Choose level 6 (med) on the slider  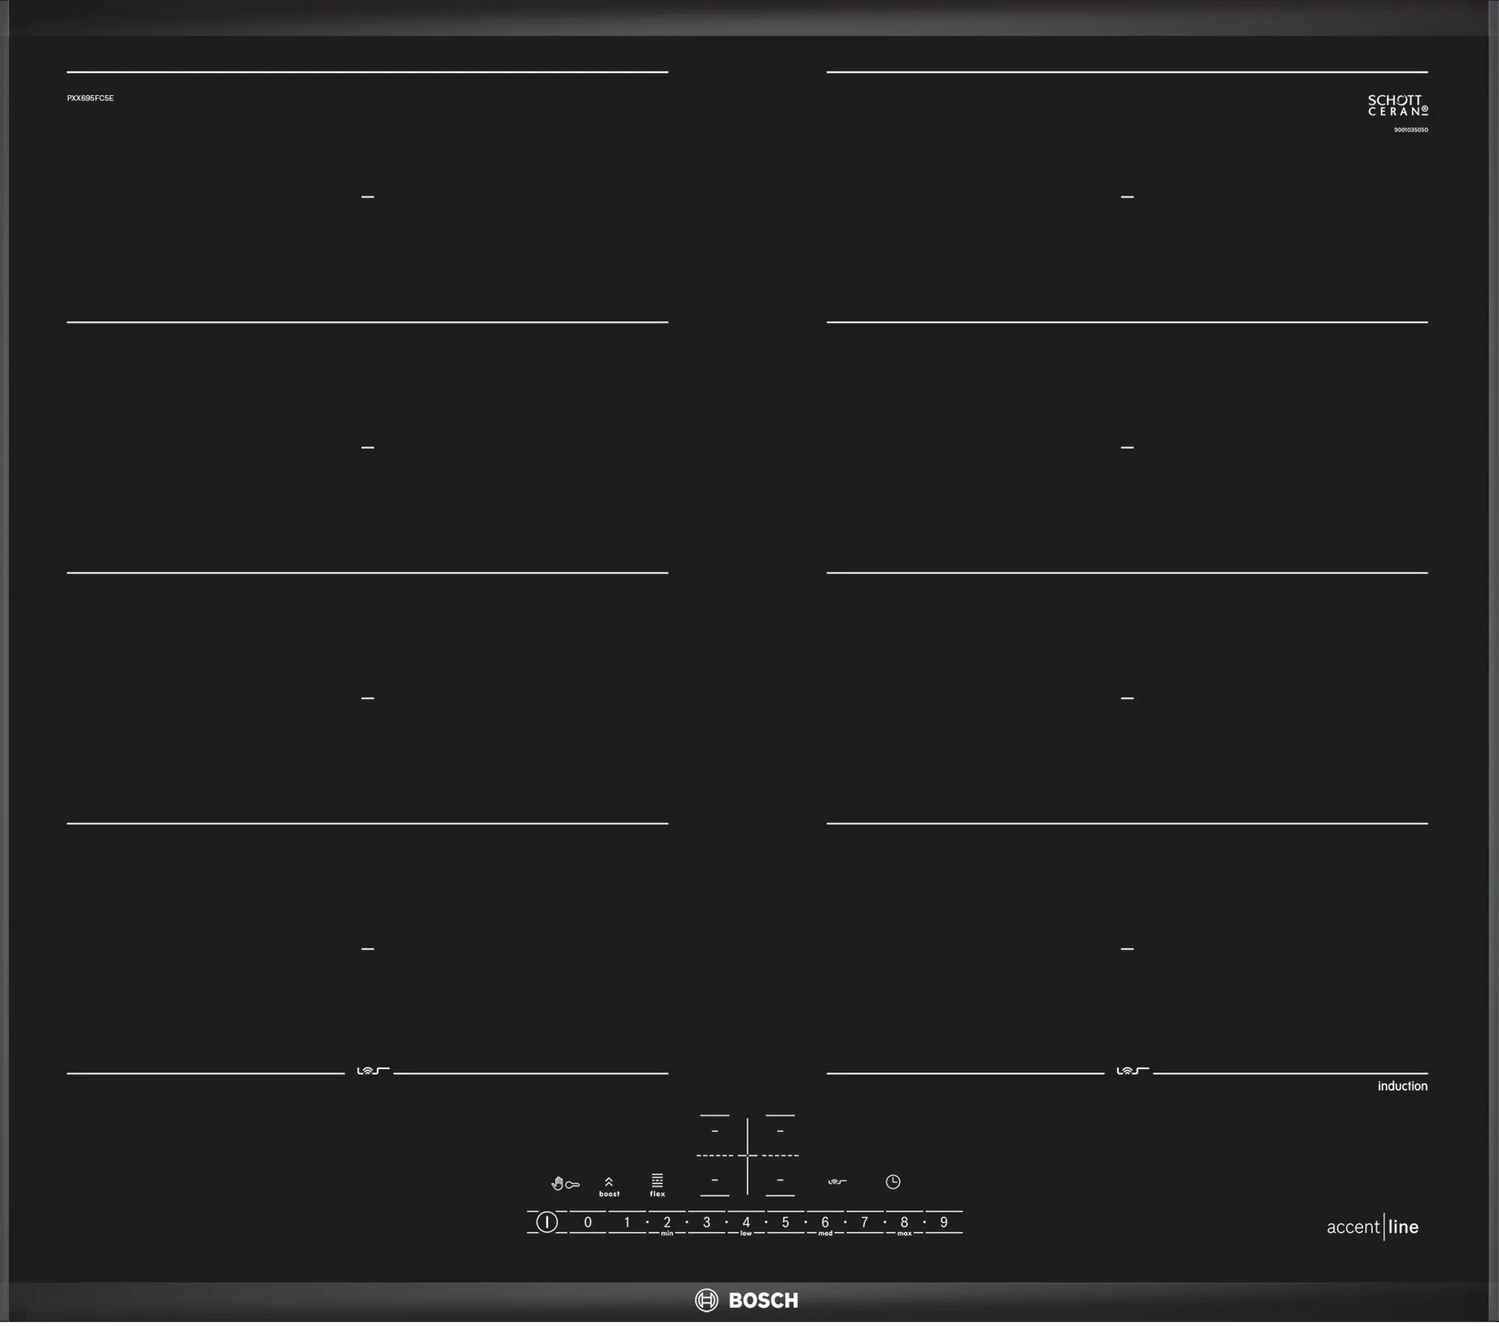pos(825,1224)
